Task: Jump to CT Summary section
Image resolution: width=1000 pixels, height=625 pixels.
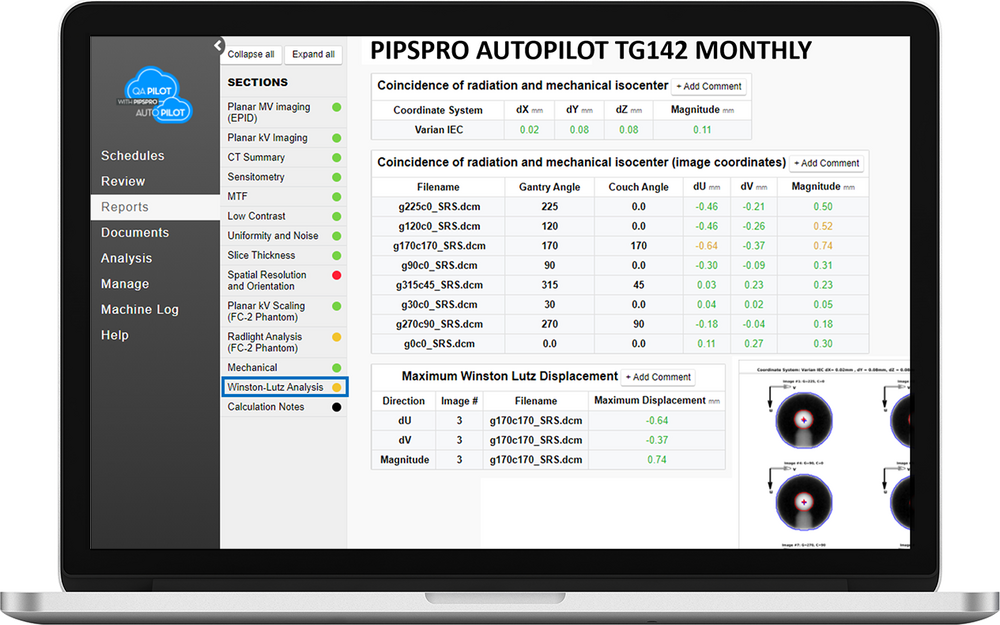Action: click(x=256, y=158)
